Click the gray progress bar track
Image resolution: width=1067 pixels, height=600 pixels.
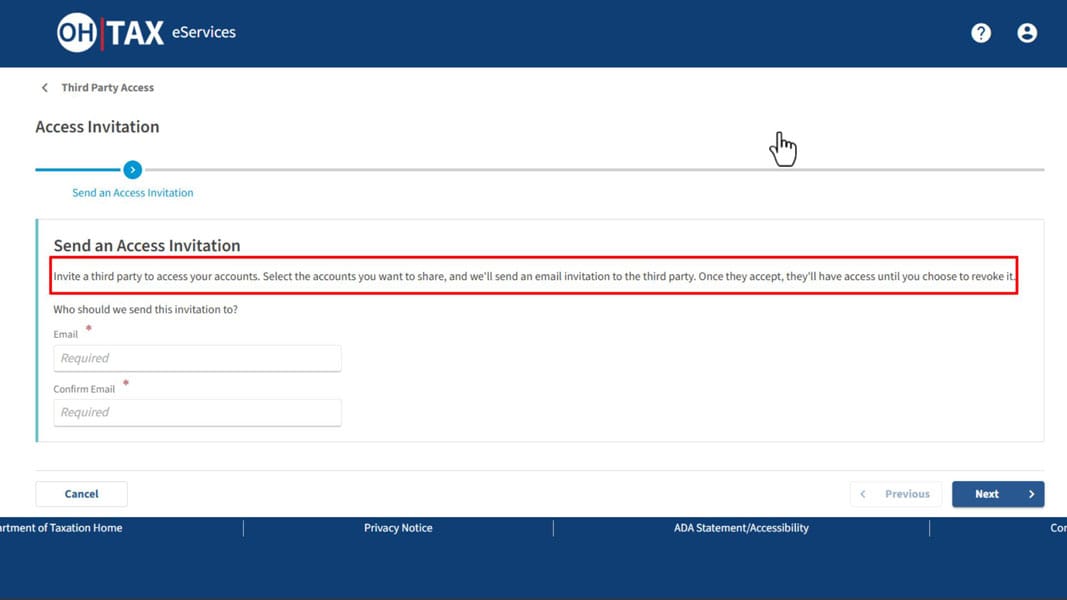click(600, 170)
